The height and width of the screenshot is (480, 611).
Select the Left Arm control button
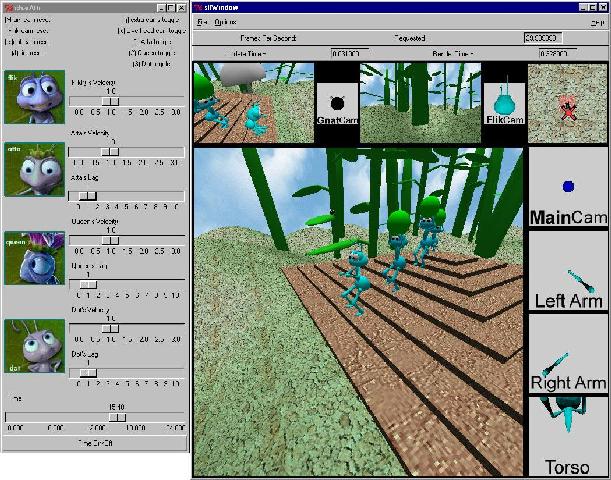(x=568, y=271)
